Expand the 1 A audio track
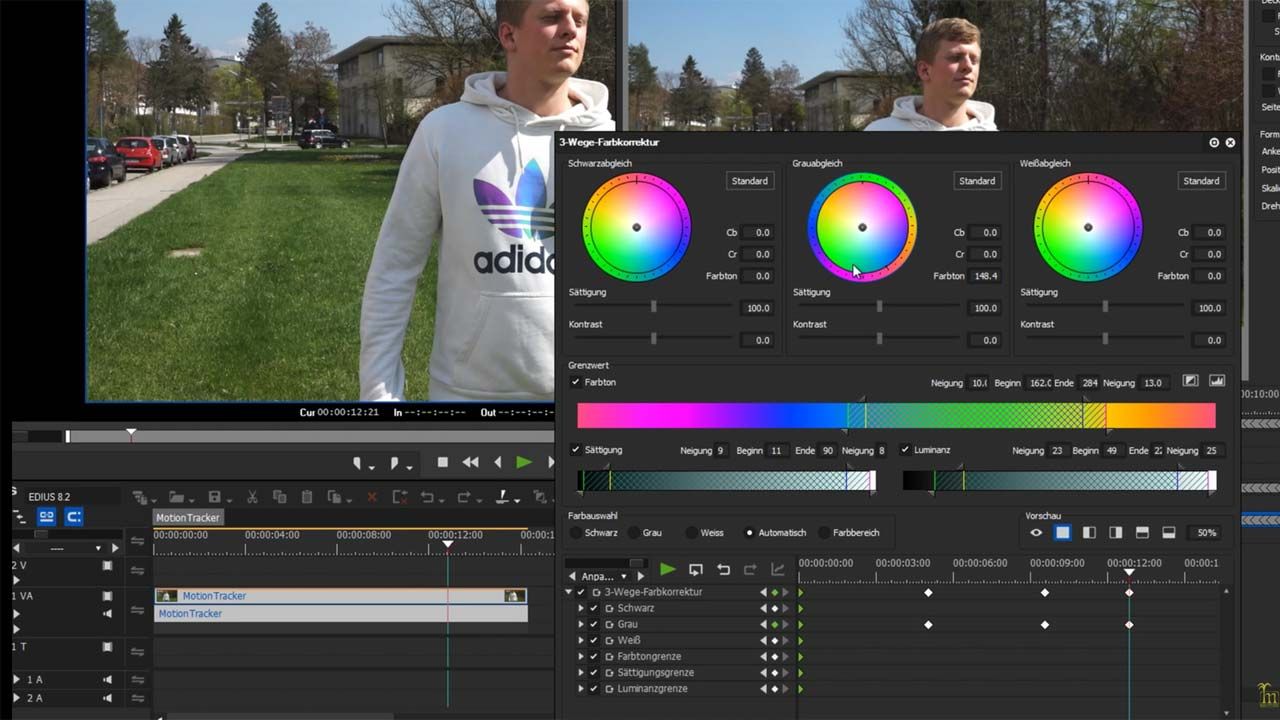Viewport: 1280px width, 720px height. coord(16,680)
